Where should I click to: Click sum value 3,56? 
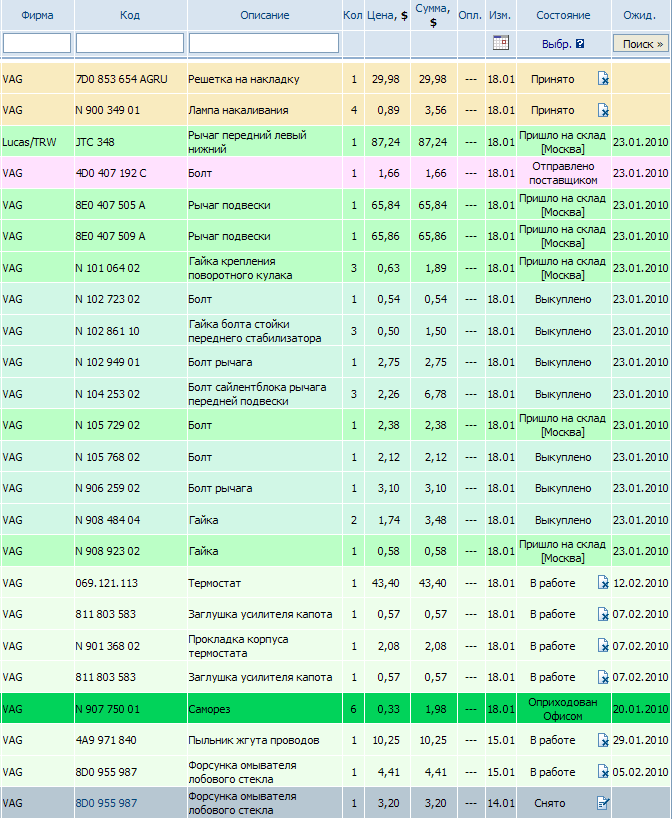[435, 110]
